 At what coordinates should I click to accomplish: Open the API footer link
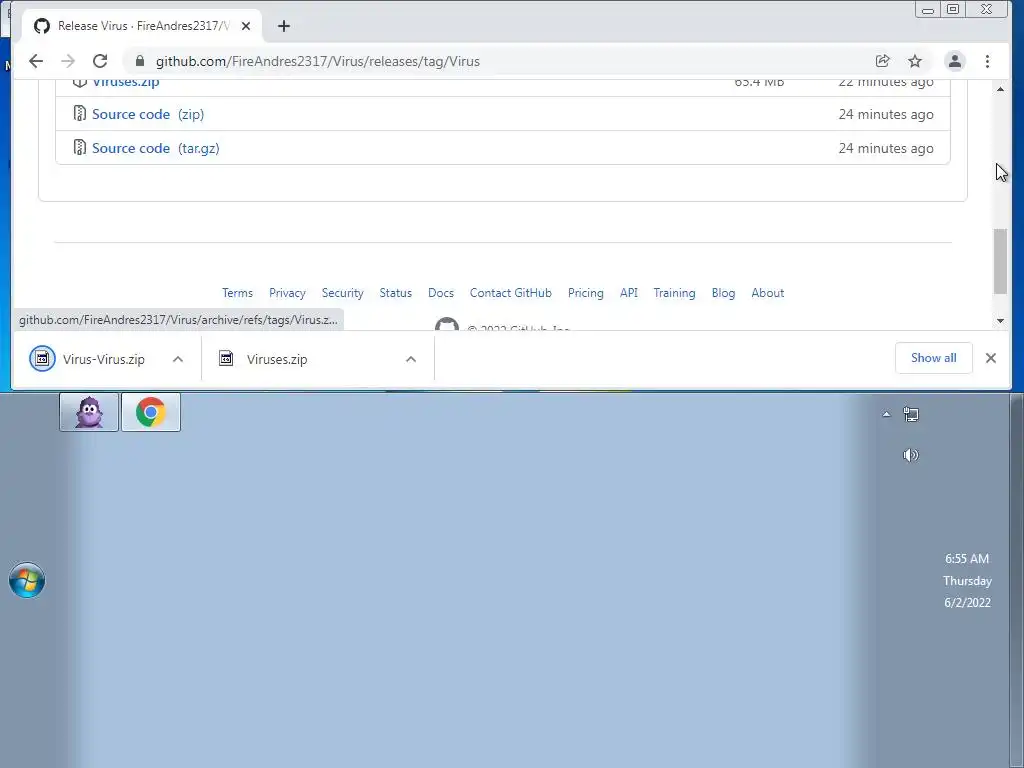pos(629,293)
